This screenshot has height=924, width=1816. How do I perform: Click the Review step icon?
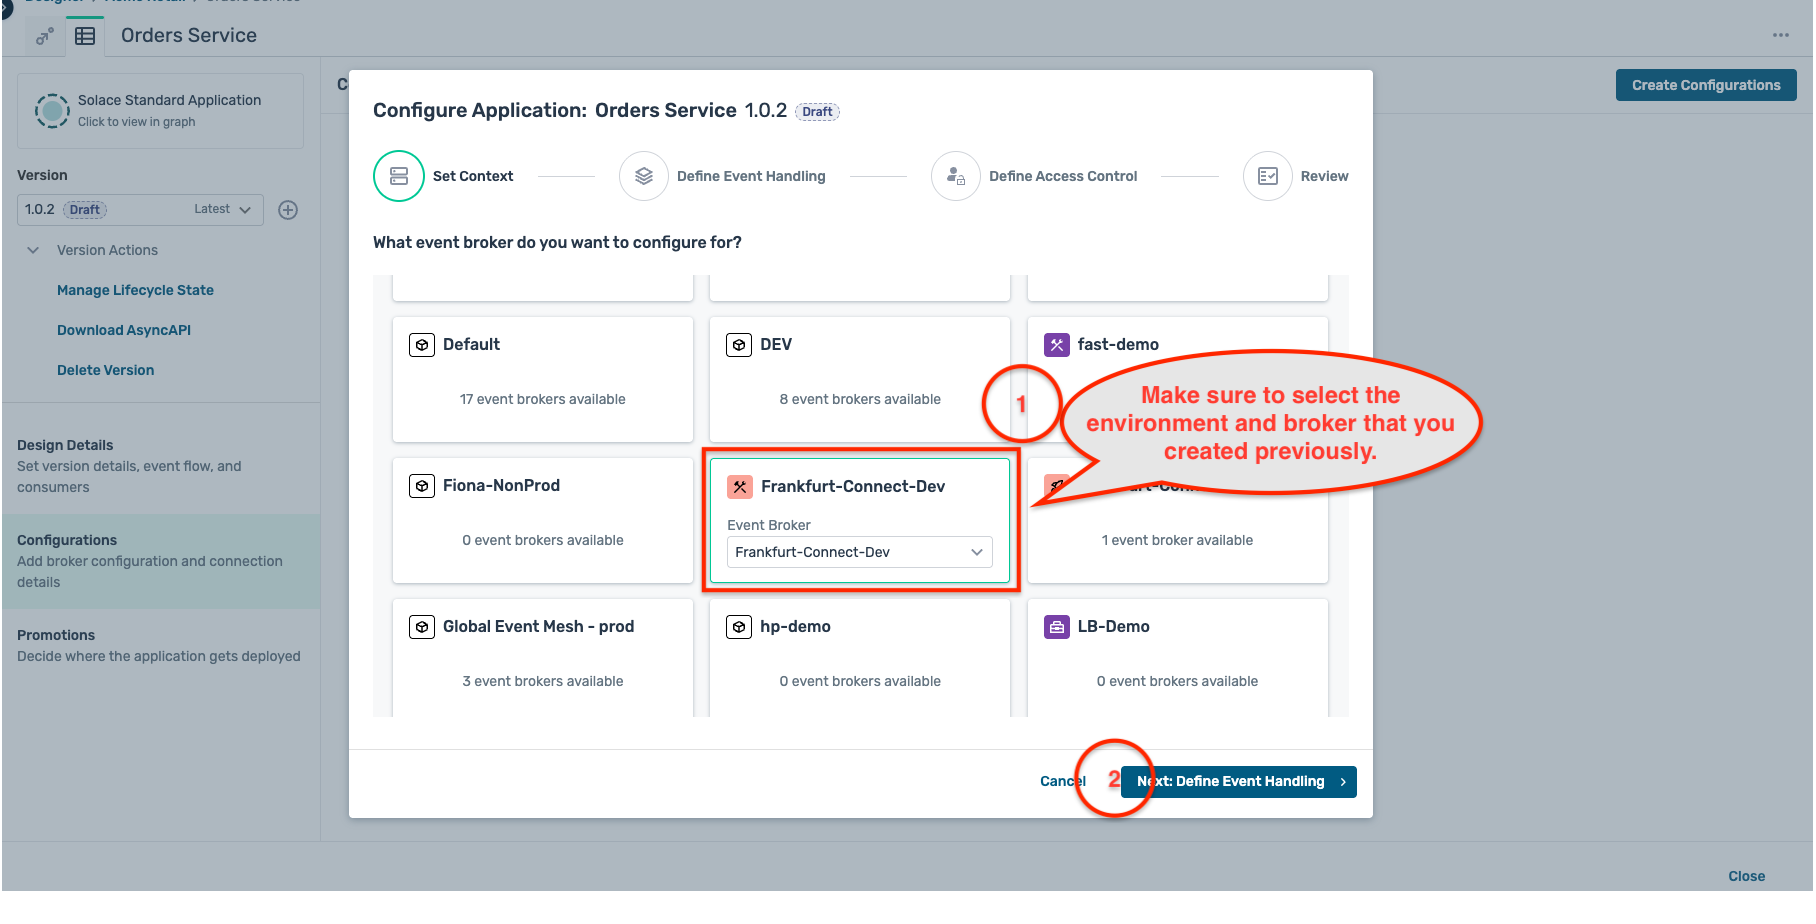coord(1267,175)
